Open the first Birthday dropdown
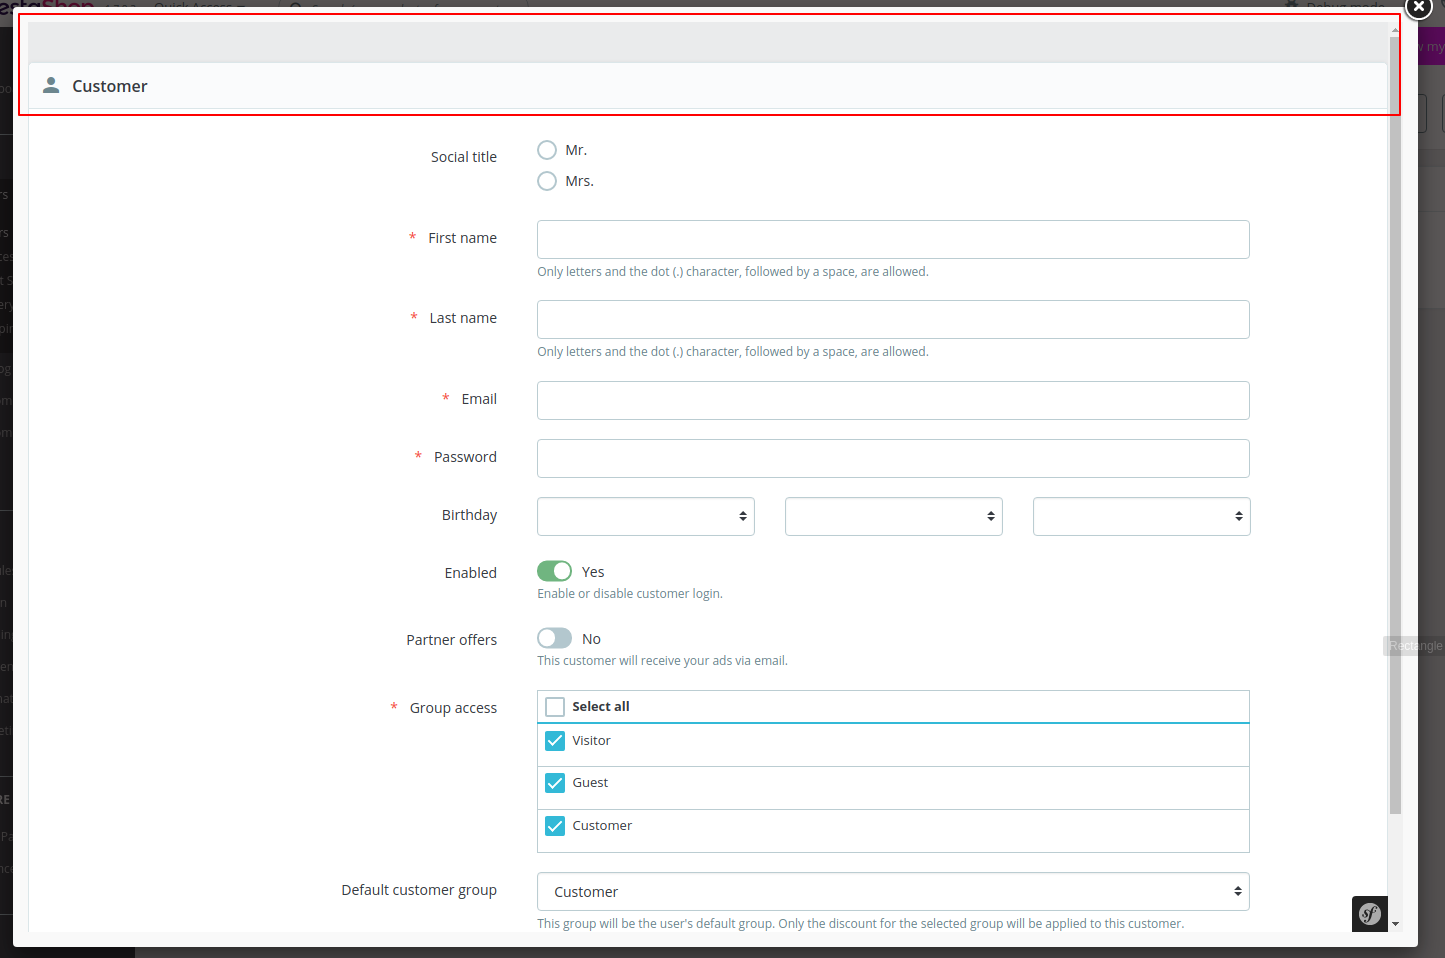This screenshot has width=1445, height=958. [645, 516]
